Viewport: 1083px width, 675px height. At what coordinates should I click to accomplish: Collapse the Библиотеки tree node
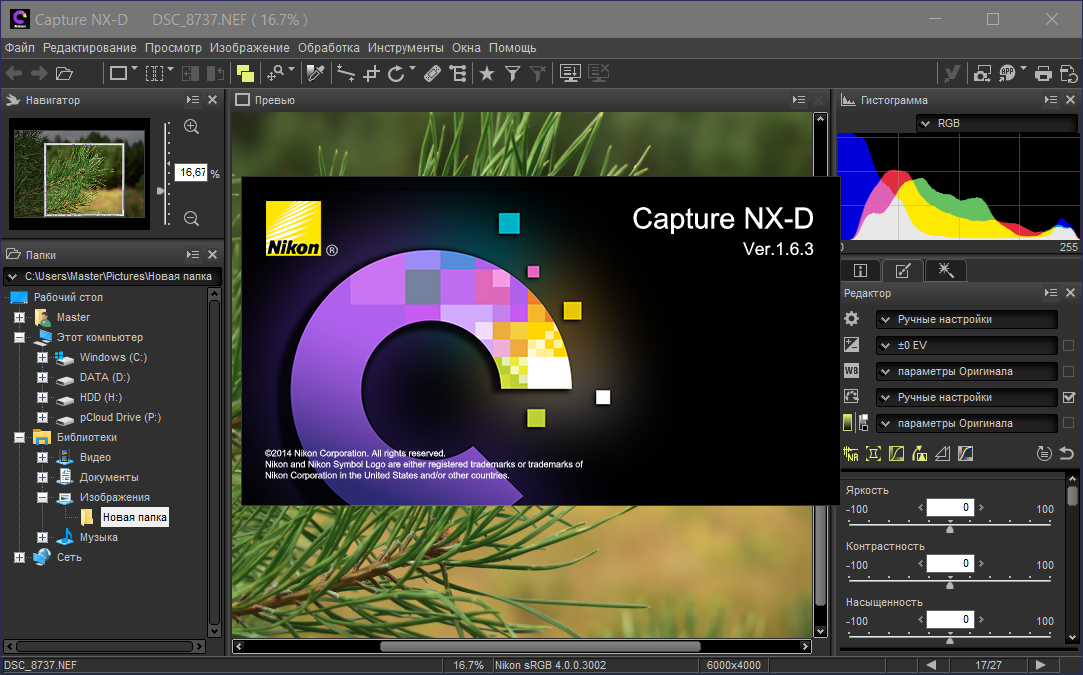[19, 437]
